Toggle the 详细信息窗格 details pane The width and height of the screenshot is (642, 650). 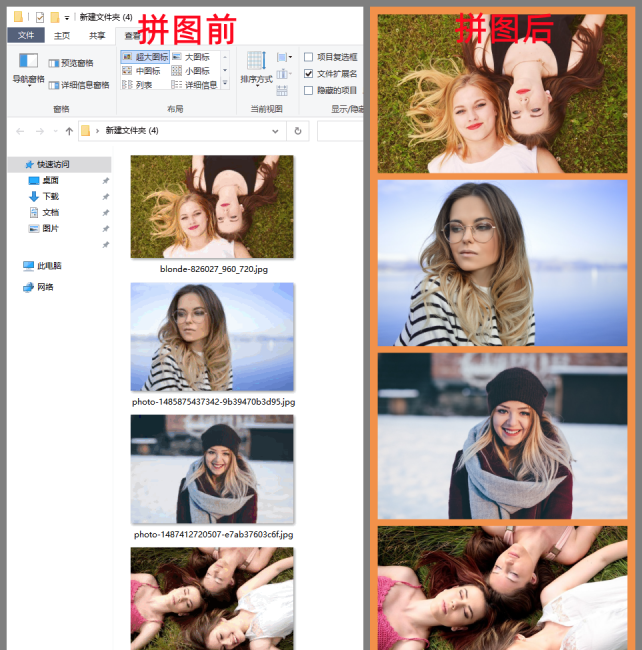click(x=79, y=85)
